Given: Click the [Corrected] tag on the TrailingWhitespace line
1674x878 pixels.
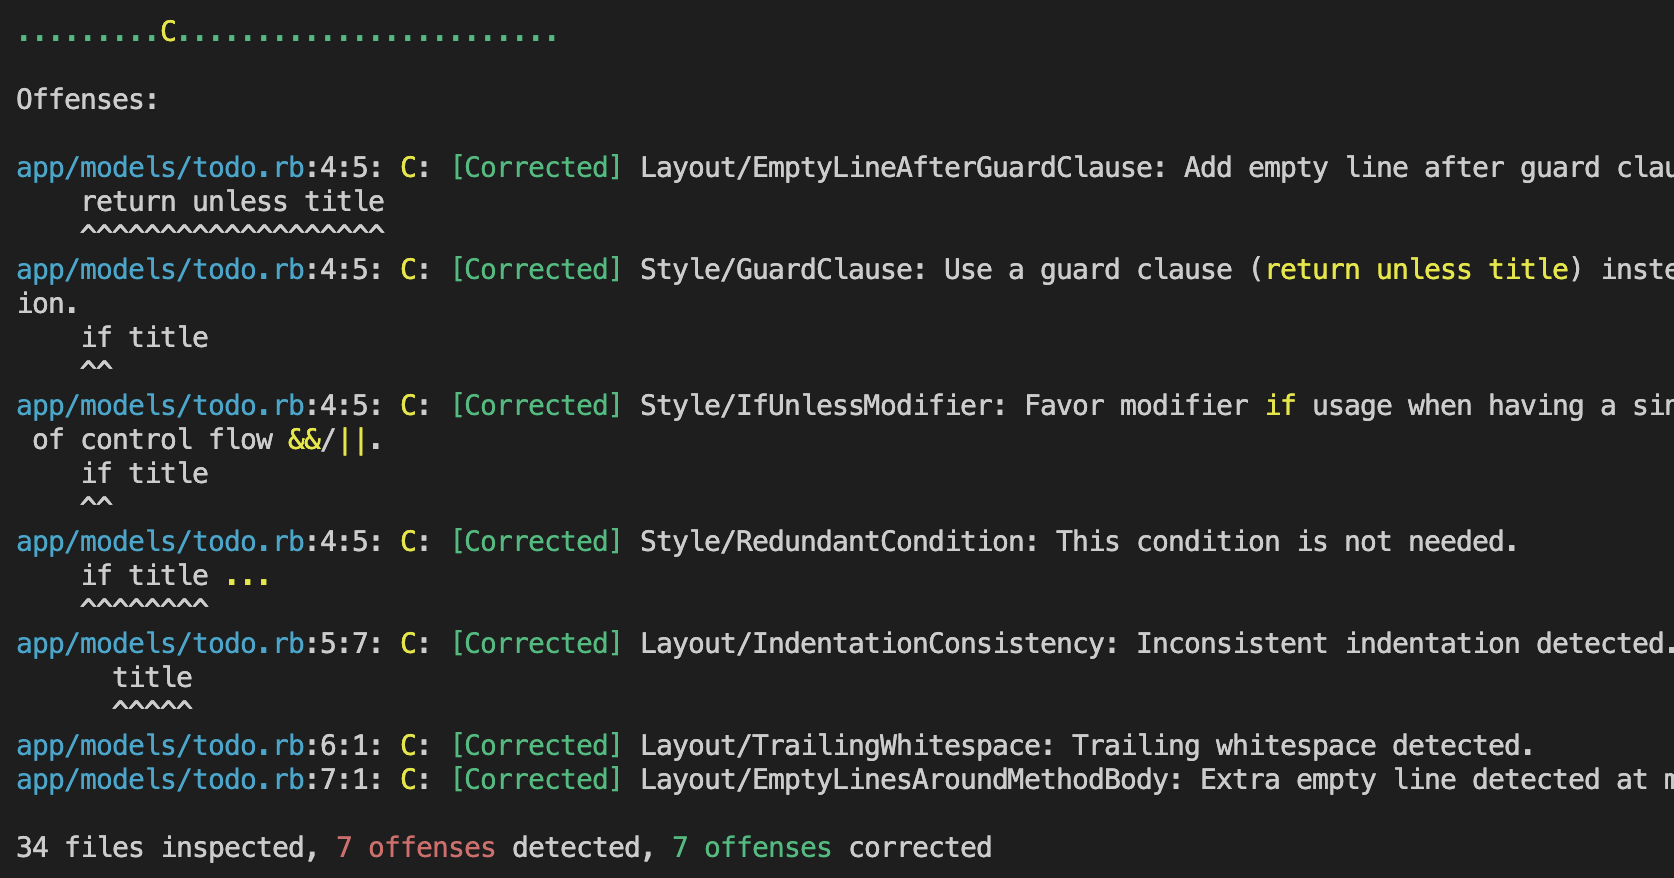Looking at the screenshot, I should [536, 746].
